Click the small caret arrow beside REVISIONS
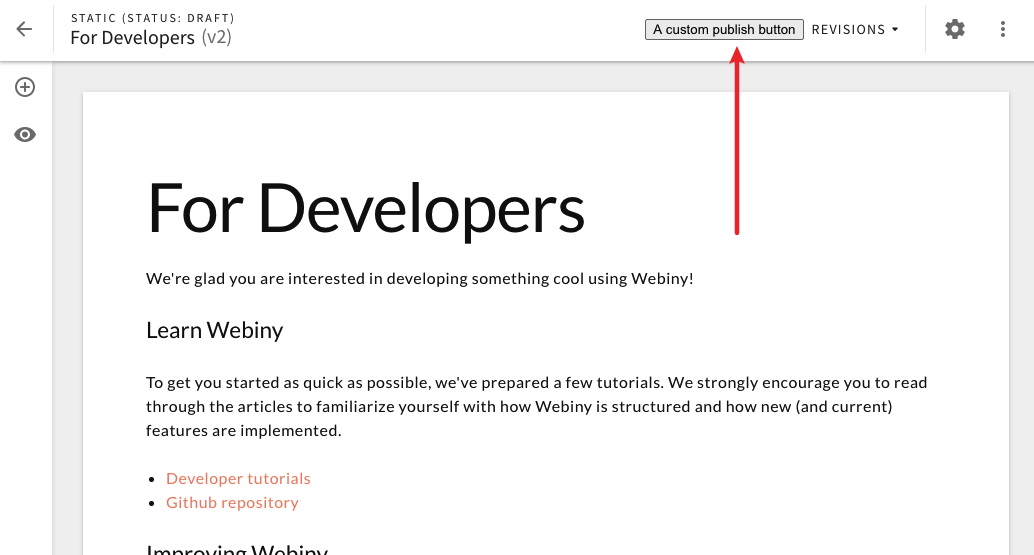The height and width of the screenshot is (555, 1034). pyautogui.click(x=895, y=30)
